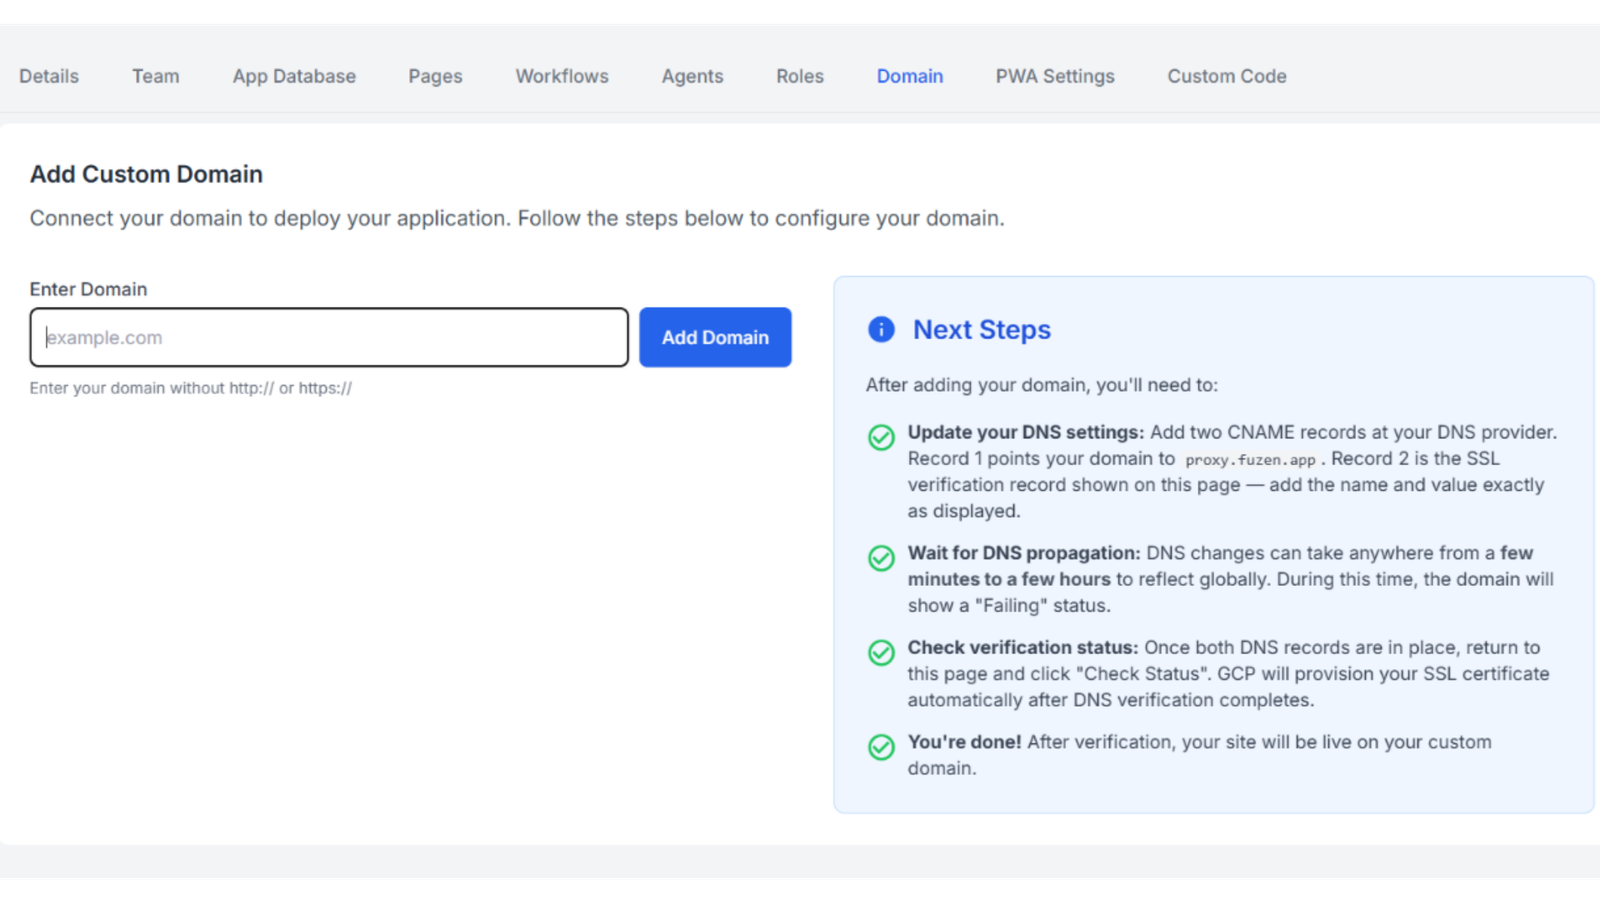Click the hint about http:// or https://
Image resolution: width=1600 pixels, height=900 pixels.
point(191,388)
